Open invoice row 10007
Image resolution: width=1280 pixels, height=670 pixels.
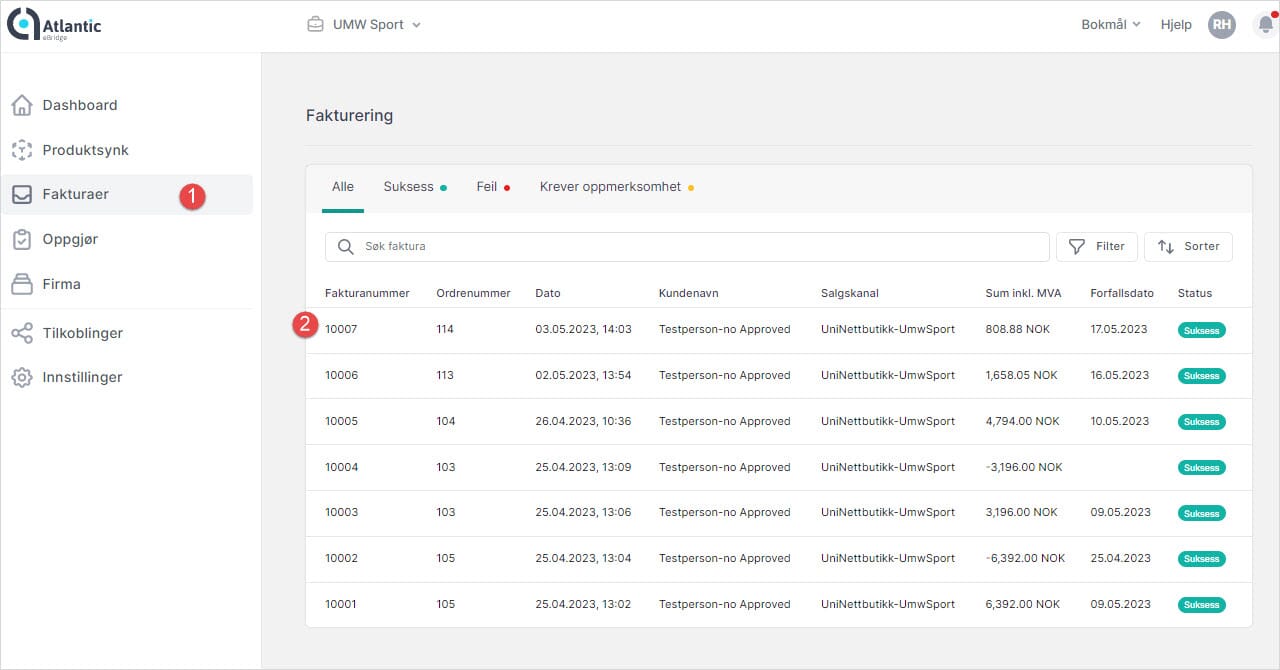point(341,329)
